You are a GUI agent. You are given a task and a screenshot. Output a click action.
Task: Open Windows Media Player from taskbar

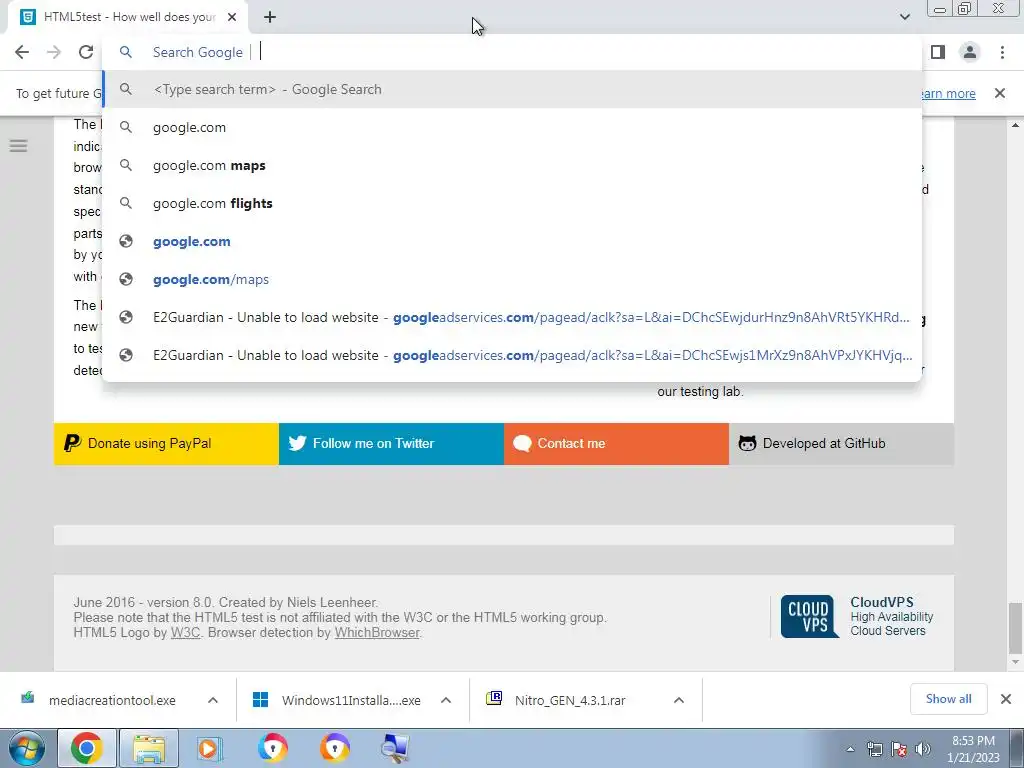click(x=210, y=748)
